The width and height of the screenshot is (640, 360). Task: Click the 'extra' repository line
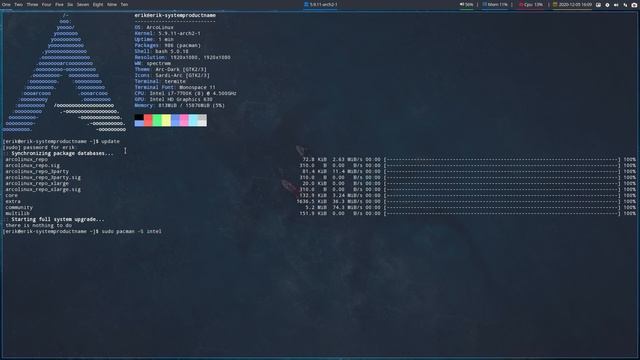[13, 201]
